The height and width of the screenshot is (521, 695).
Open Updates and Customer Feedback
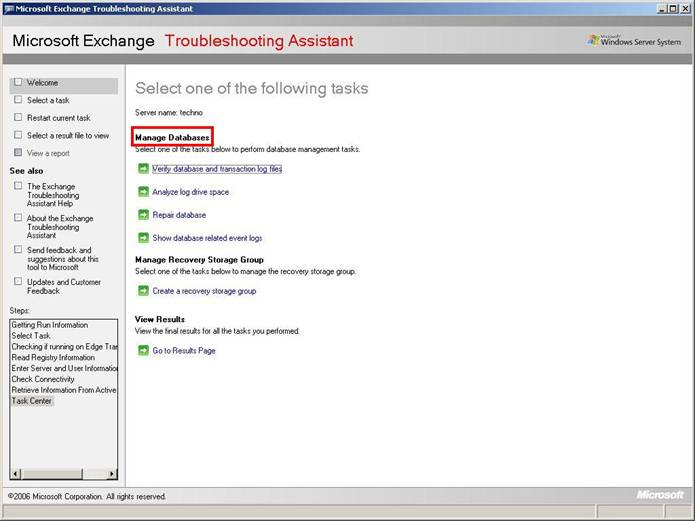(x=64, y=286)
